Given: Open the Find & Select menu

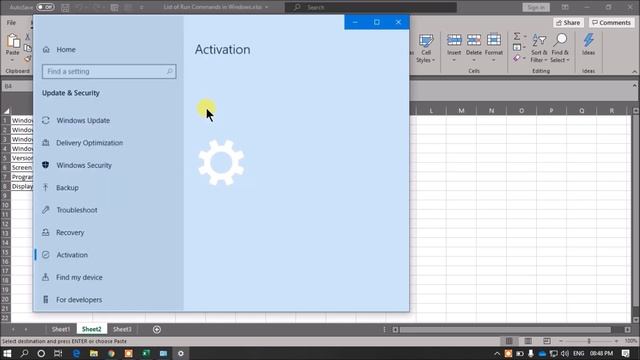Looking at the screenshot, I should point(560,49).
